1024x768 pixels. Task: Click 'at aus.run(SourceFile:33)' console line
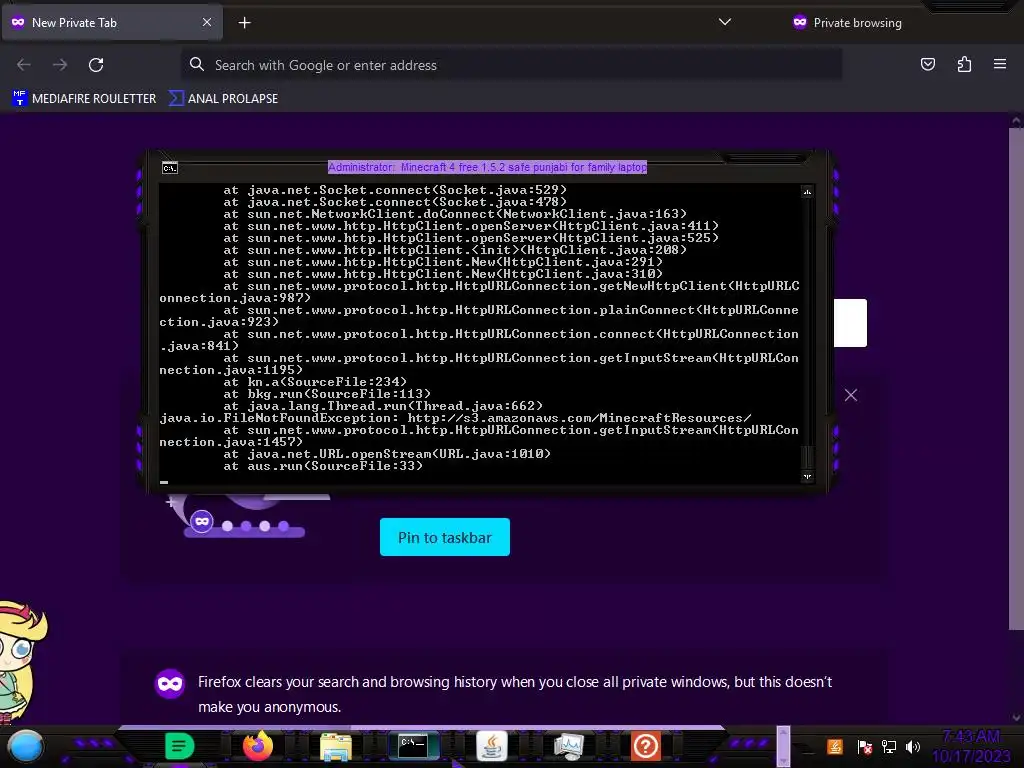pos(323,466)
